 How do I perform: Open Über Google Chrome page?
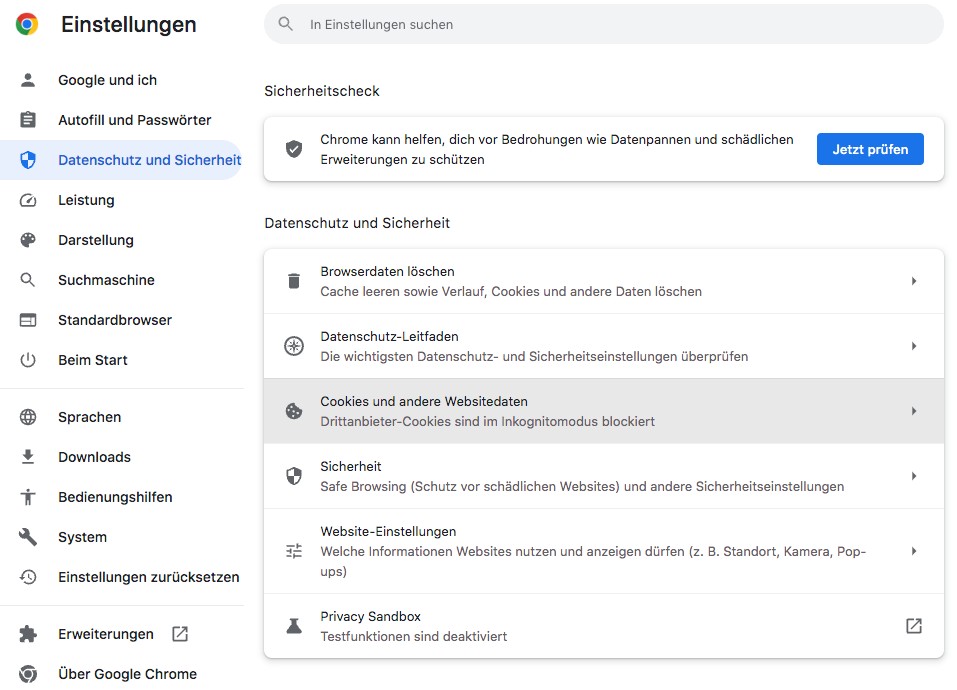click(127, 674)
